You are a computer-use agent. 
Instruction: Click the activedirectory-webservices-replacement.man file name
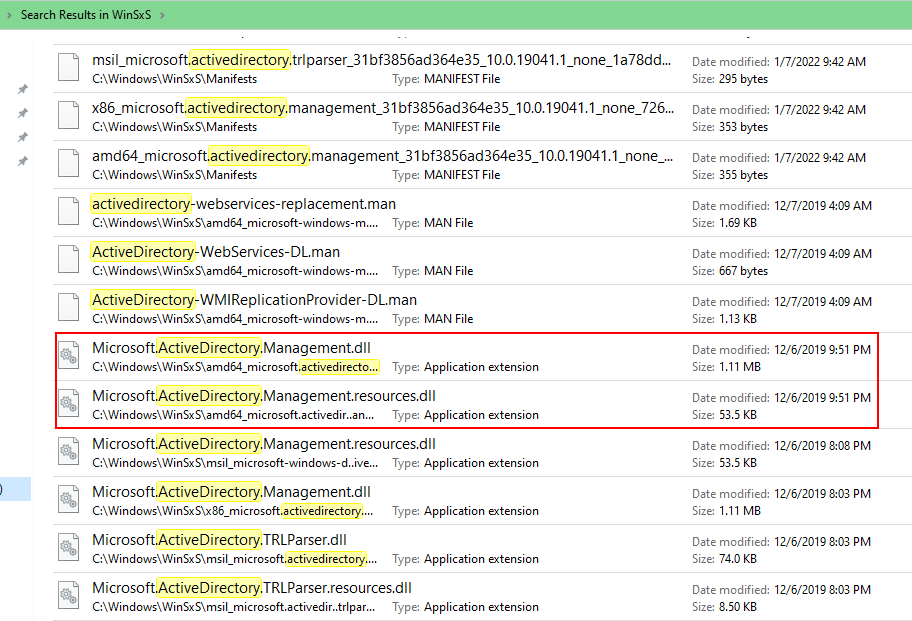point(243,204)
